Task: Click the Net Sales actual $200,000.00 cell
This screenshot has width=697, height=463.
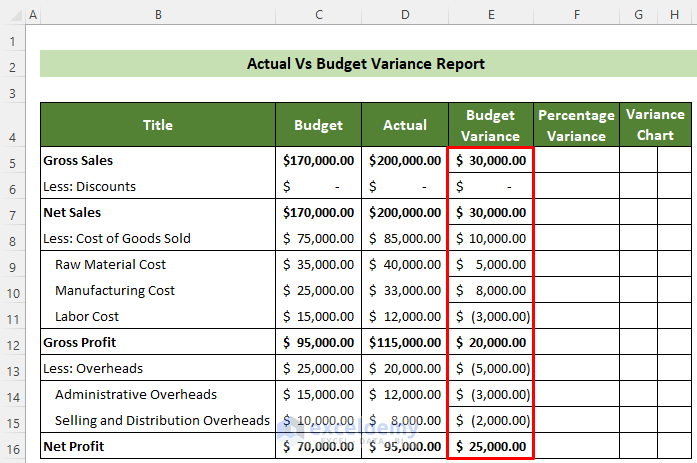Action: [405, 213]
